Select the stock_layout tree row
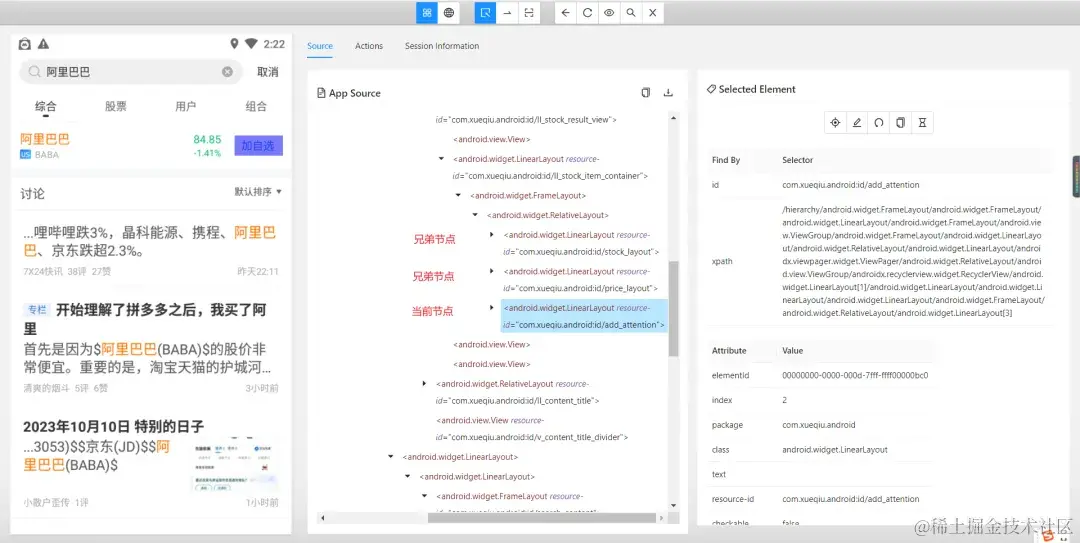Image resolution: width=1080 pixels, height=543 pixels. pyautogui.click(x=582, y=243)
